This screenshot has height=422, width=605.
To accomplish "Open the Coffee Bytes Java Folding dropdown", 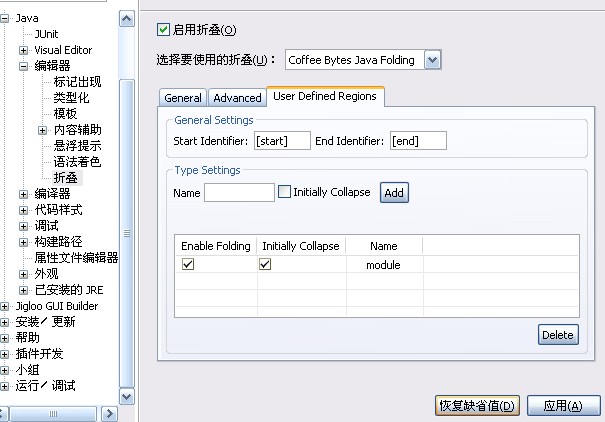I will point(432,60).
